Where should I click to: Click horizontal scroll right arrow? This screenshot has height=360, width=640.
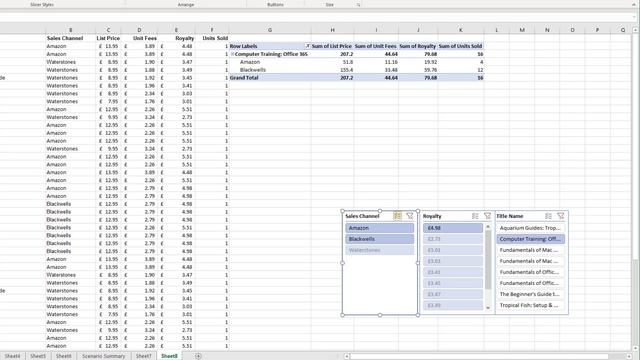coord(630,356)
